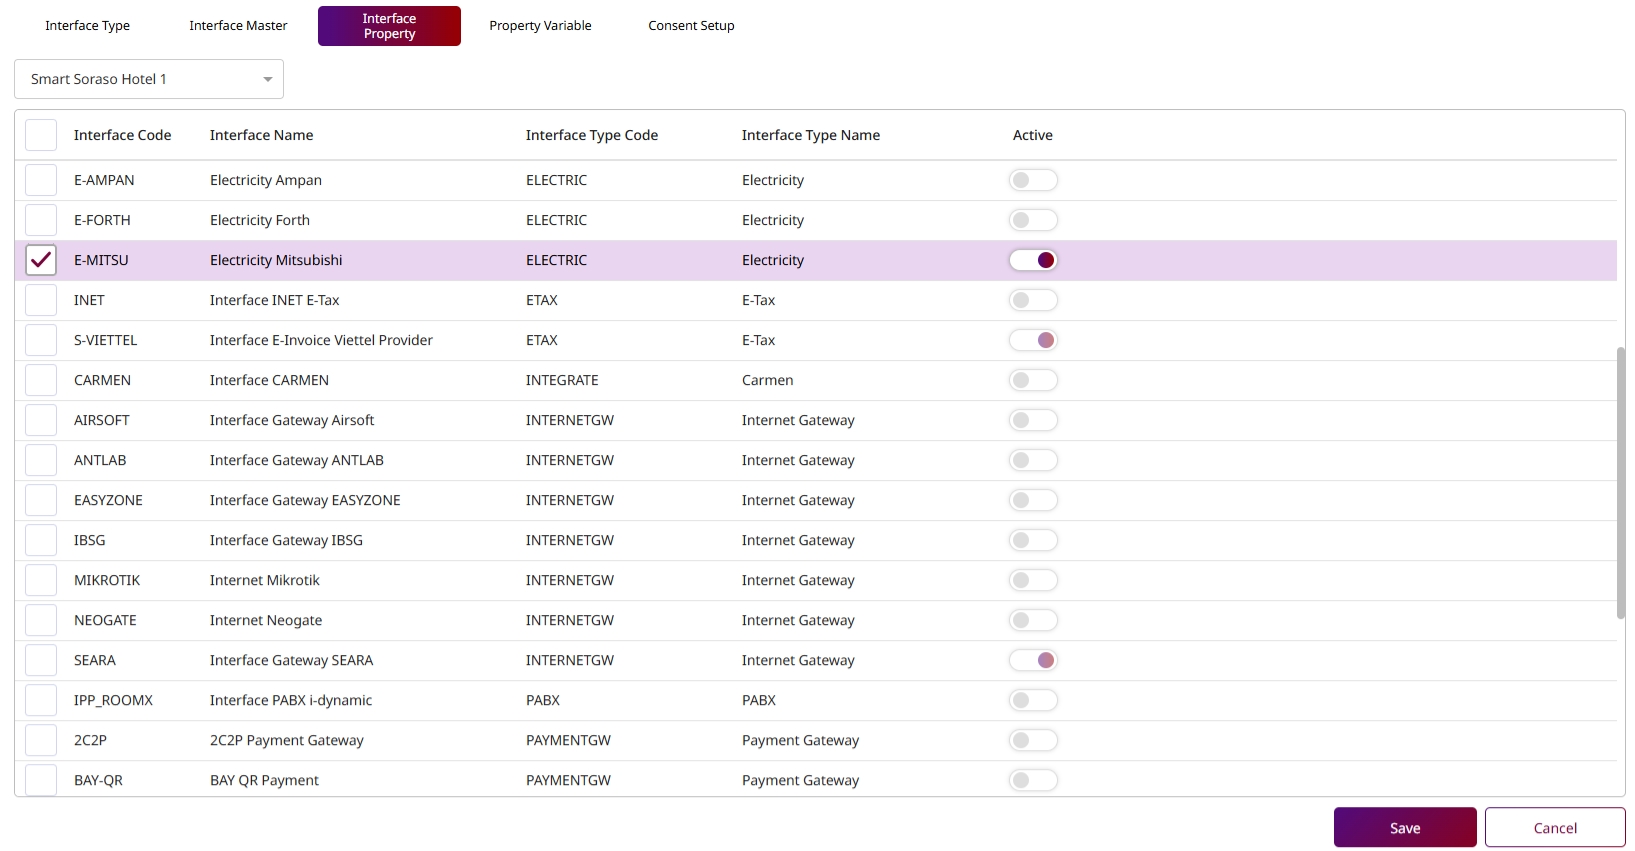This screenshot has width=1635, height=851.
Task: Activate the 2C2P Payment Gateway toggle
Action: (x=1033, y=740)
